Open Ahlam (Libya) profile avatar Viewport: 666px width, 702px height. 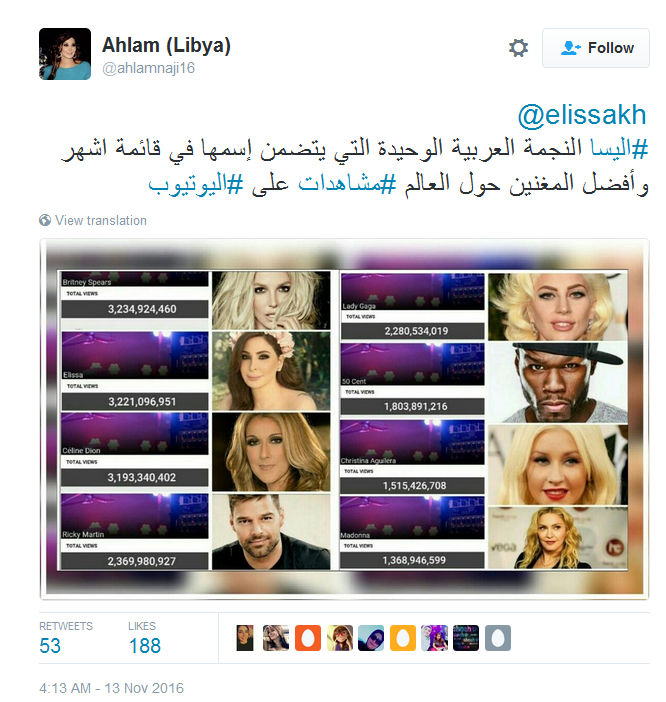point(65,54)
